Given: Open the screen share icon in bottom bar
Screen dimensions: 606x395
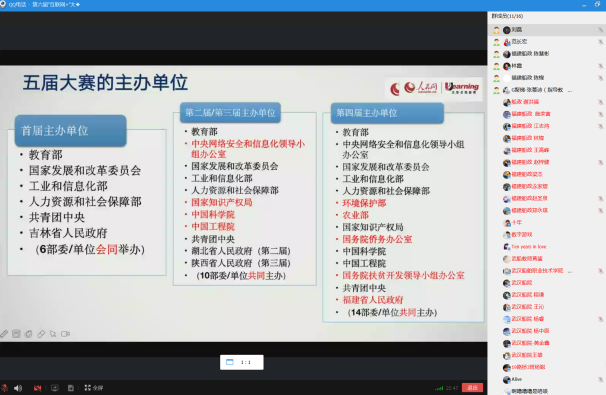Looking at the screenshot, I should pos(55,388).
